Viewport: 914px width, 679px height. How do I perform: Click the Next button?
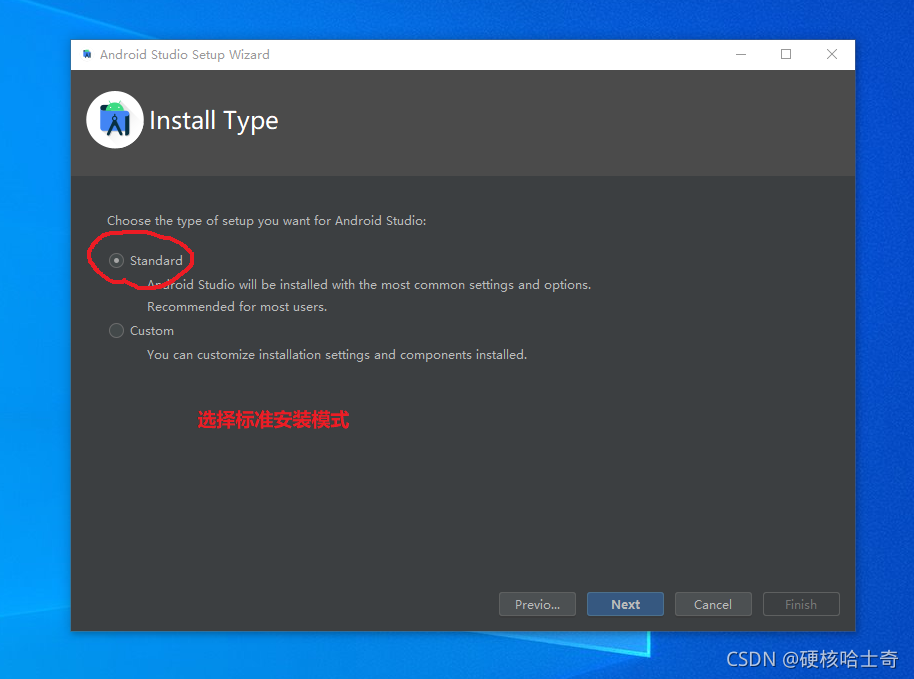(625, 604)
